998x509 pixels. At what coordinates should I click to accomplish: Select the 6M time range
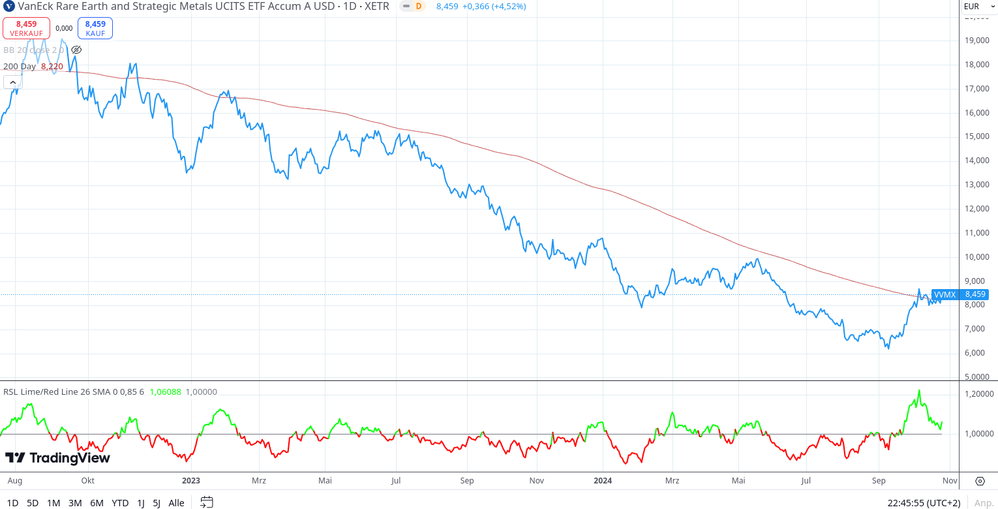(97, 503)
